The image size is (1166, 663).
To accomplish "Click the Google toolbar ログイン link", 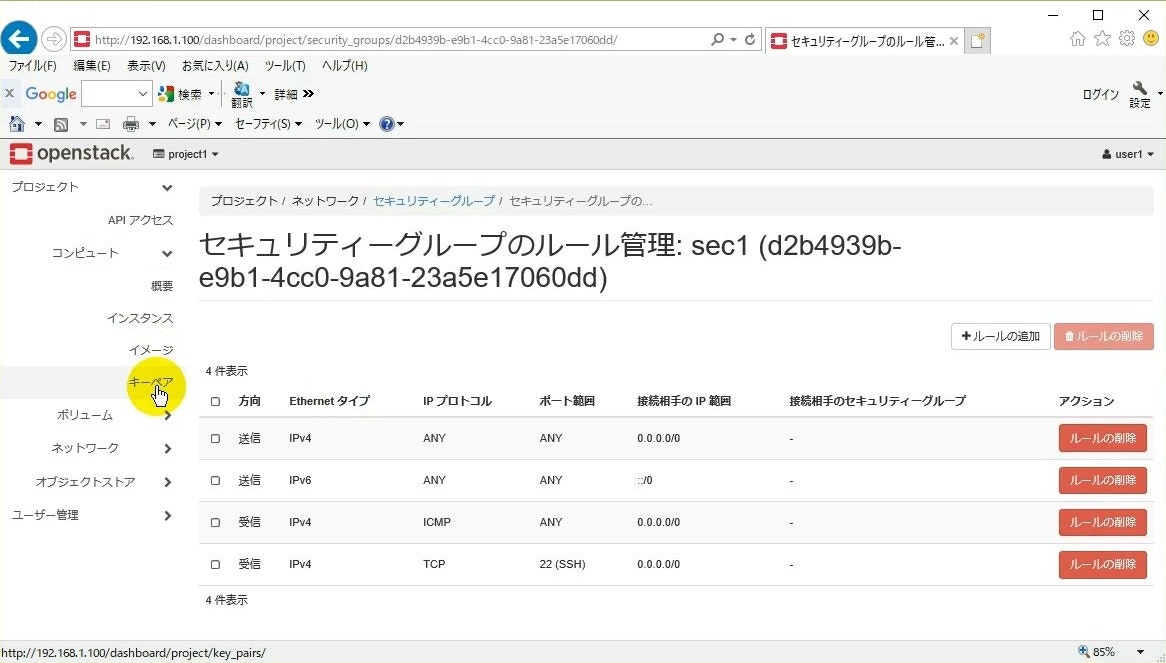I will pos(1101,94).
